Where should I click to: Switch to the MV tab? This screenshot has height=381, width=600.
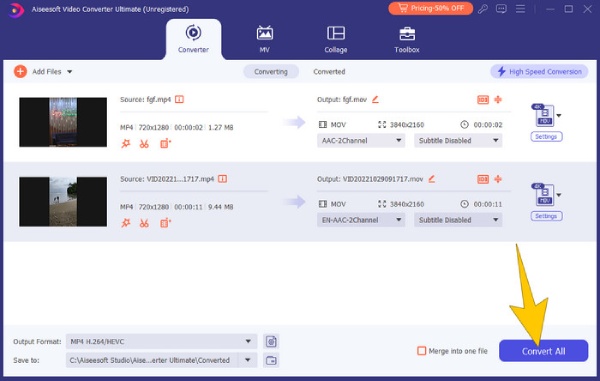[x=264, y=39]
